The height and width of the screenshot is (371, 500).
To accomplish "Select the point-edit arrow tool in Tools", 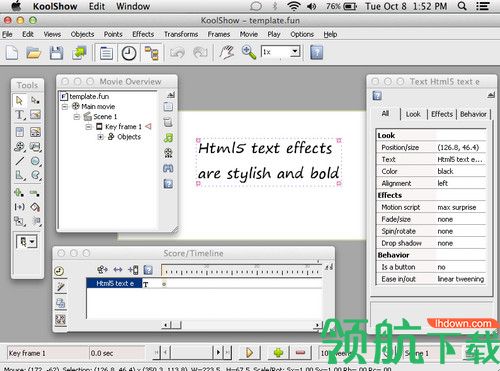I will tap(35, 100).
